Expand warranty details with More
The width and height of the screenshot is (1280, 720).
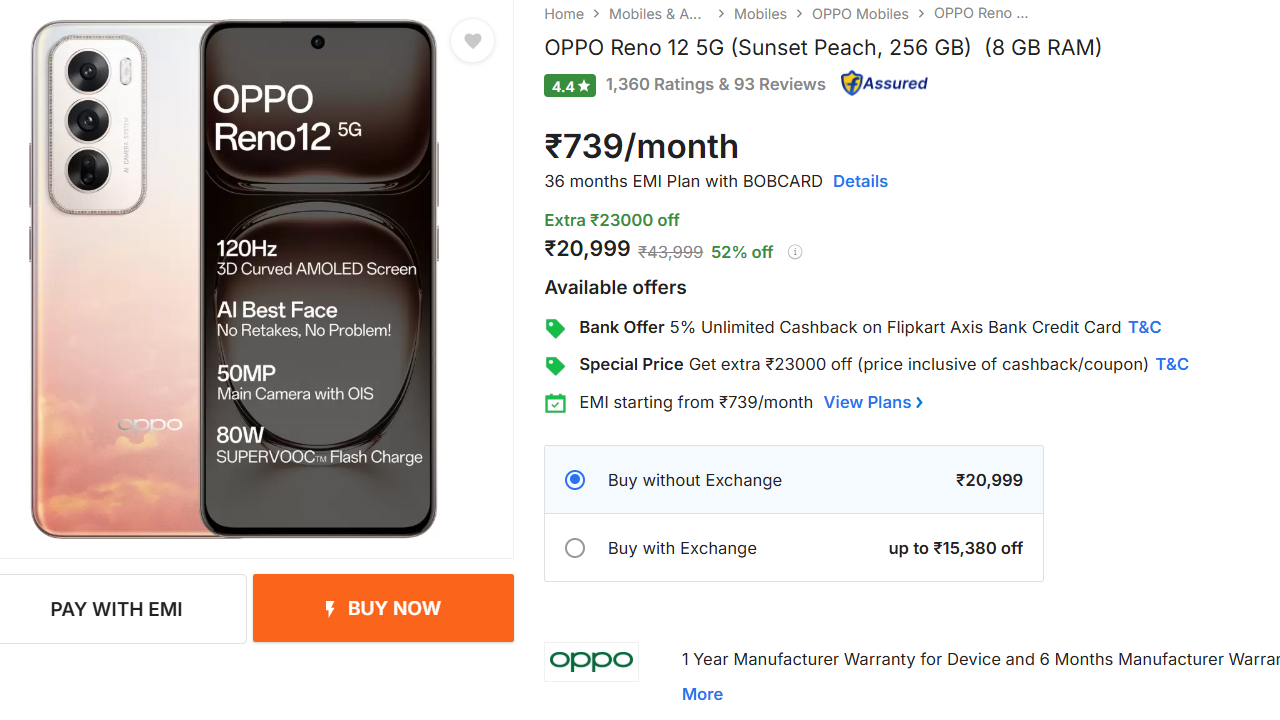point(702,694)
